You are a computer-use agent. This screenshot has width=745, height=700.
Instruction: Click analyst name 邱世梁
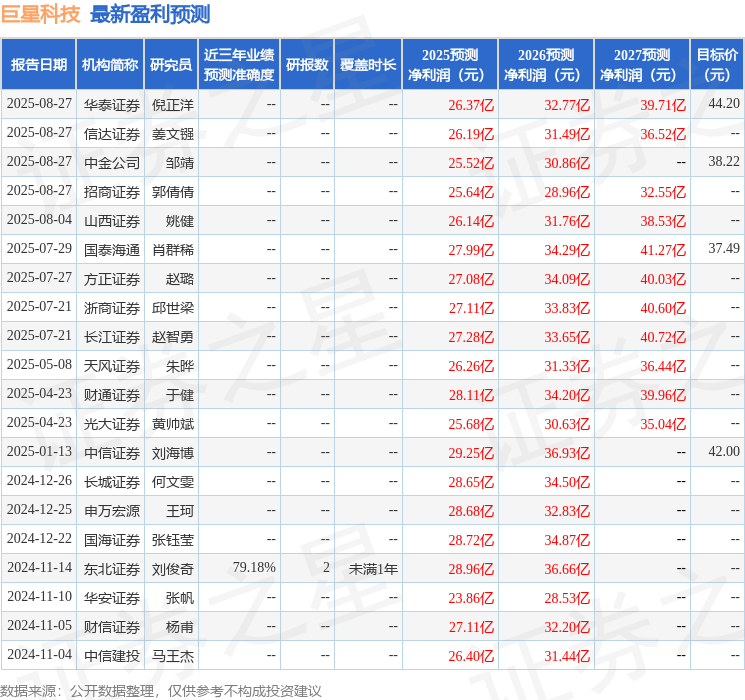[x=172, y=308]
